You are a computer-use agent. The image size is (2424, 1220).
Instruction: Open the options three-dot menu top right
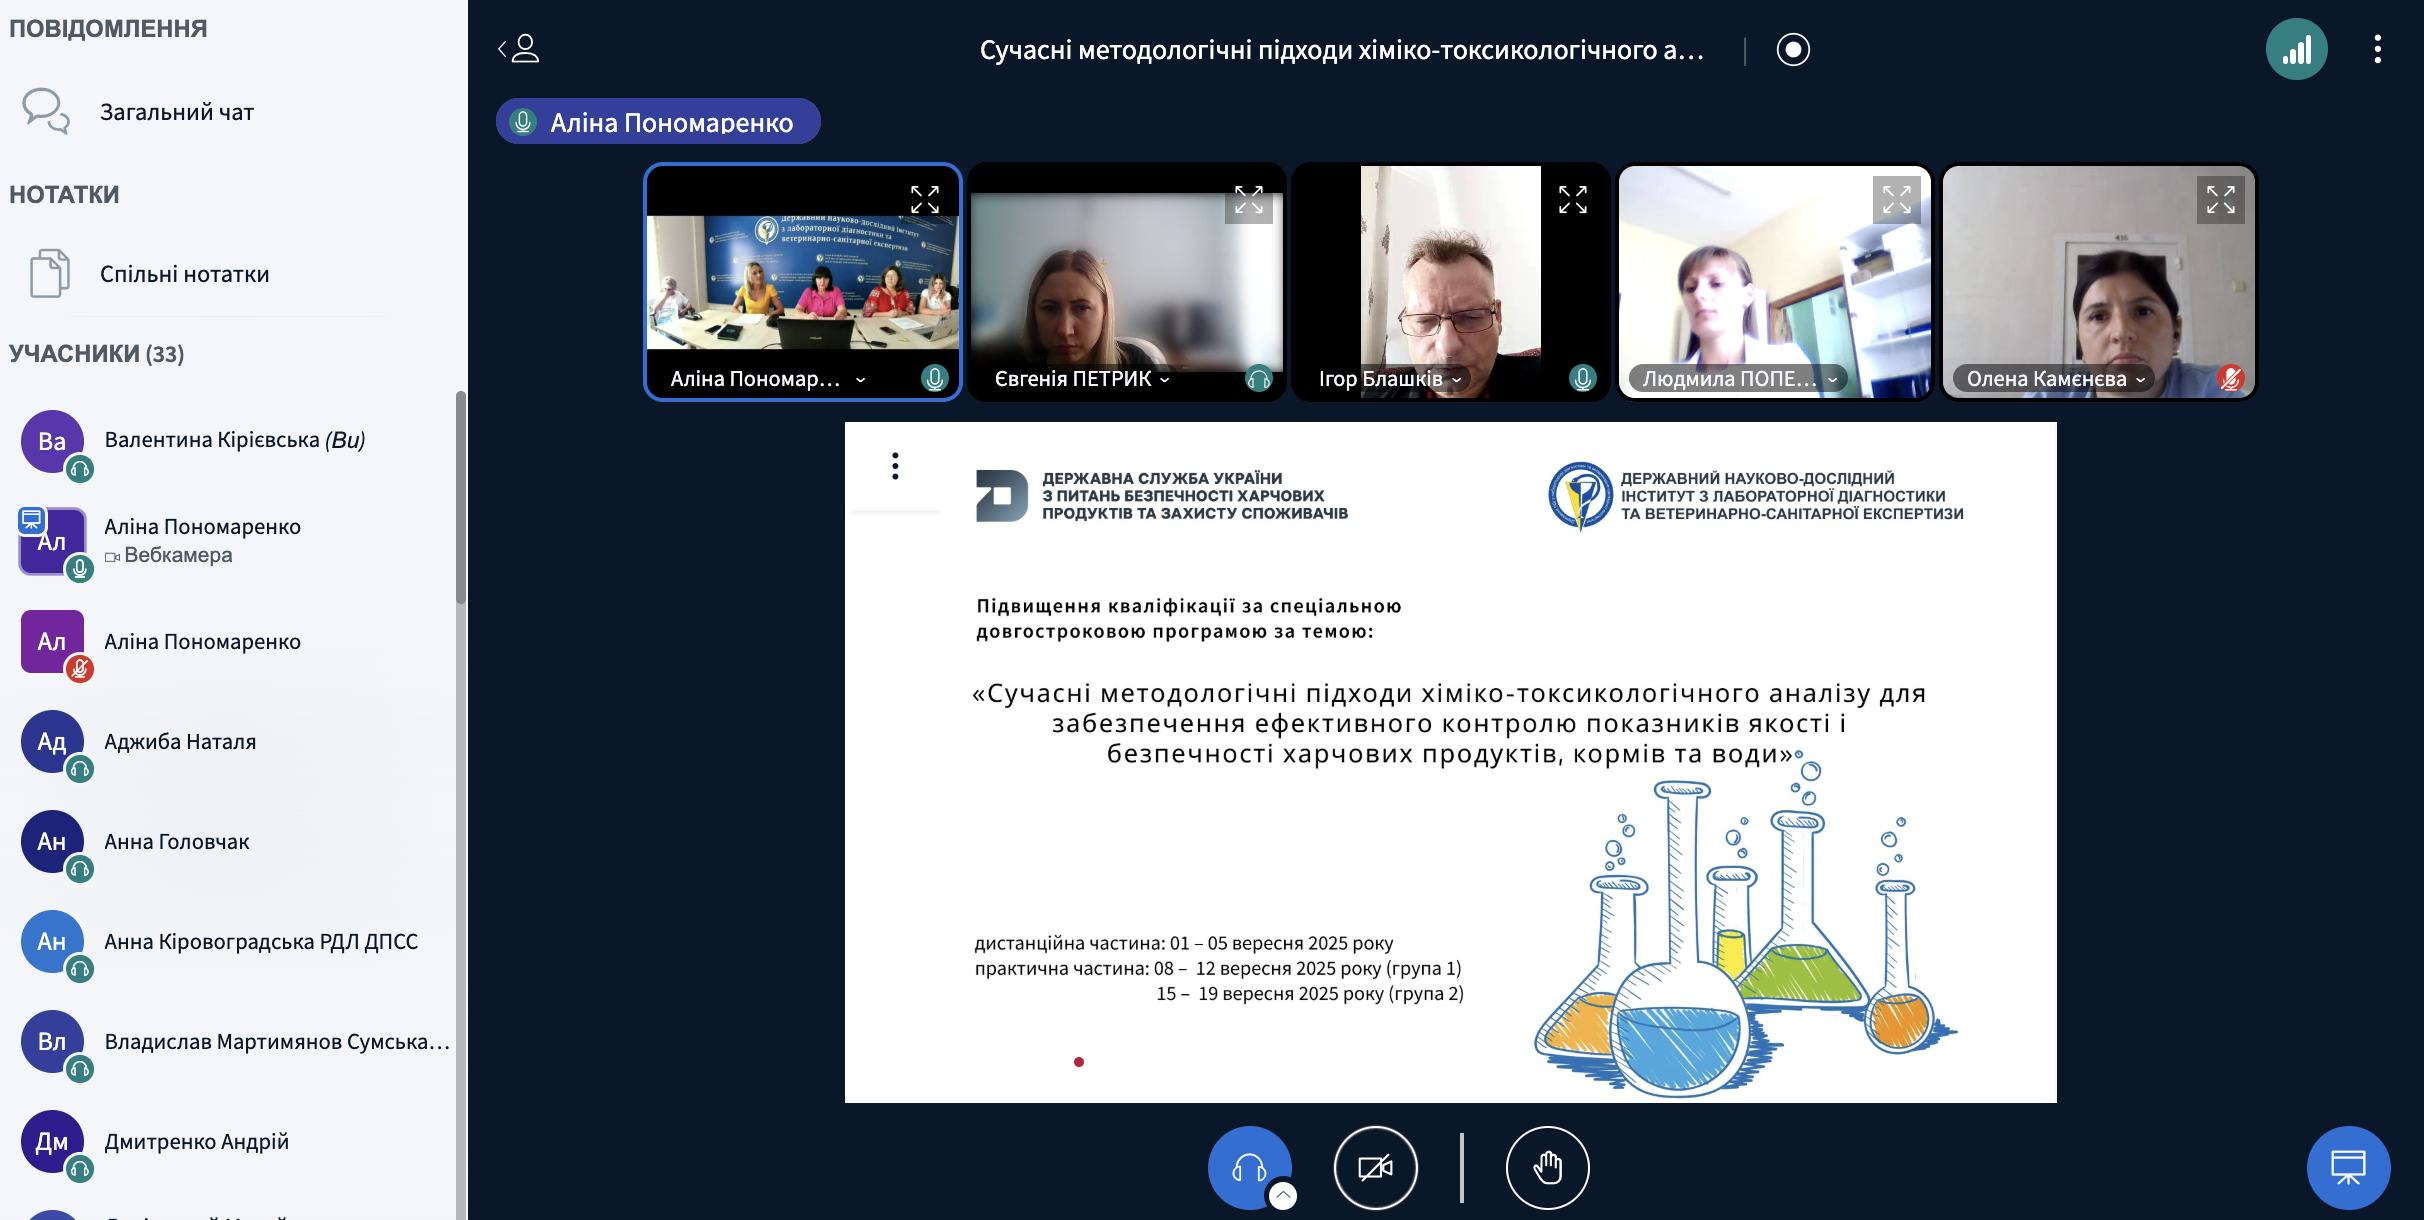pos(2377,49)
